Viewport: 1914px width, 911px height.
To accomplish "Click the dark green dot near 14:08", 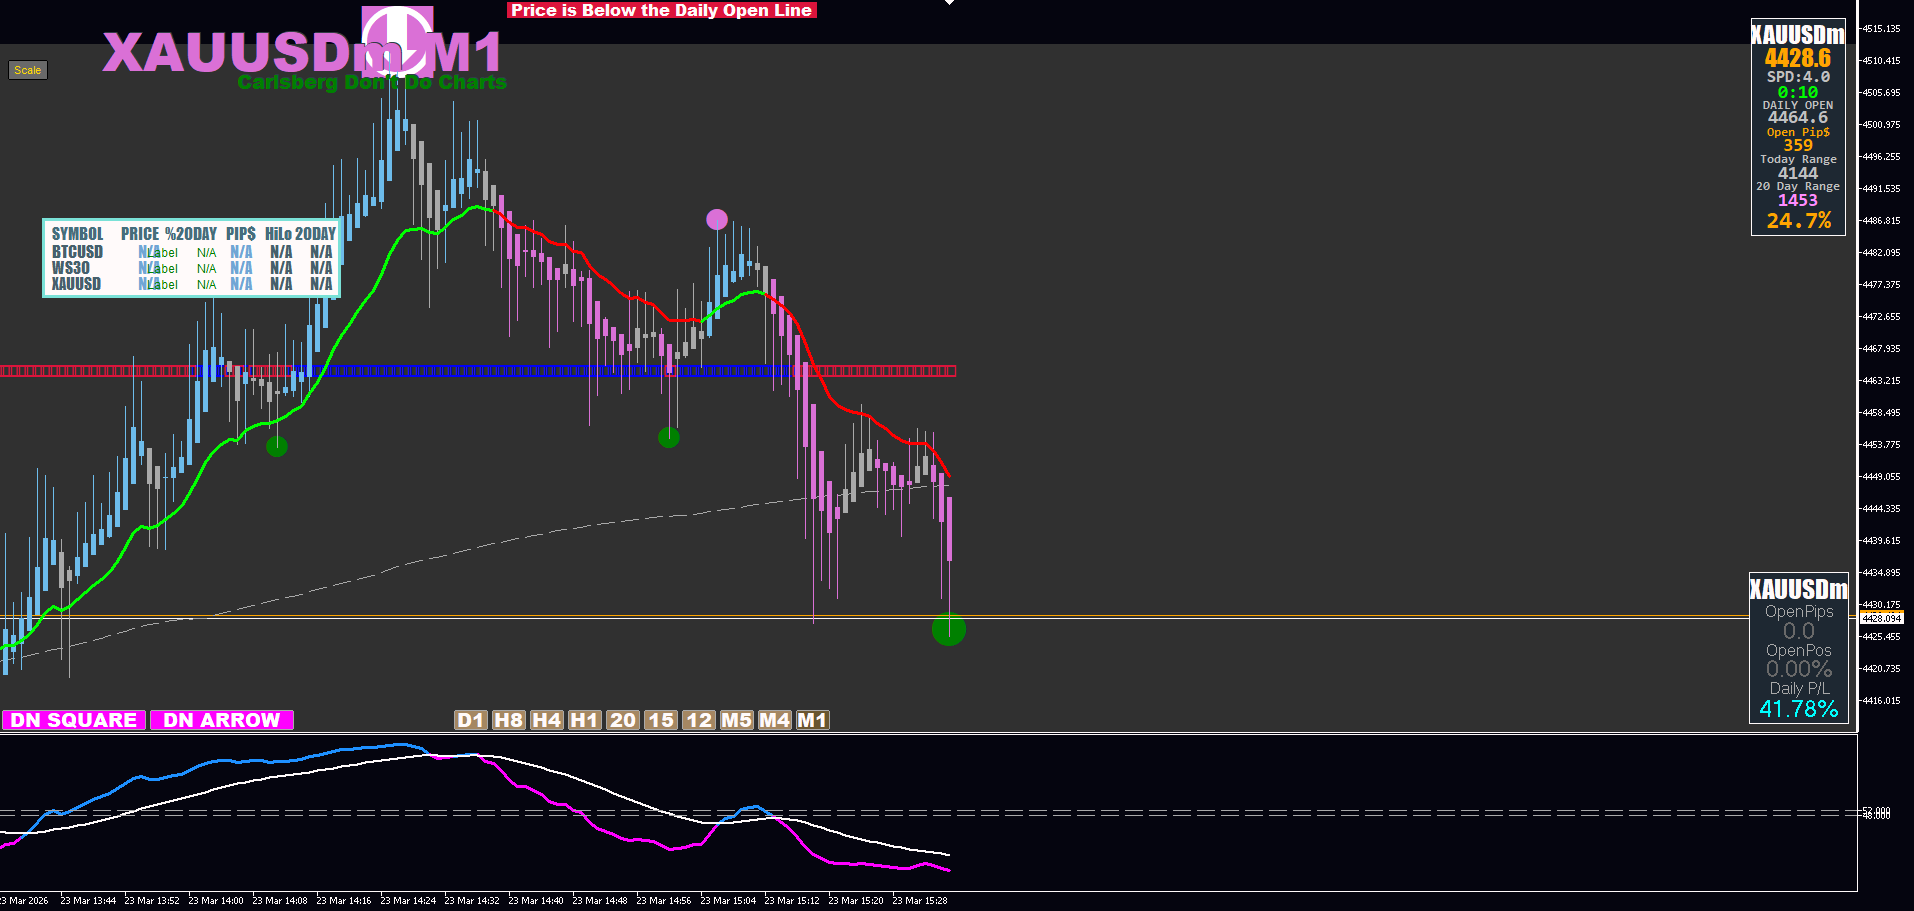I will tap(277, 446).
